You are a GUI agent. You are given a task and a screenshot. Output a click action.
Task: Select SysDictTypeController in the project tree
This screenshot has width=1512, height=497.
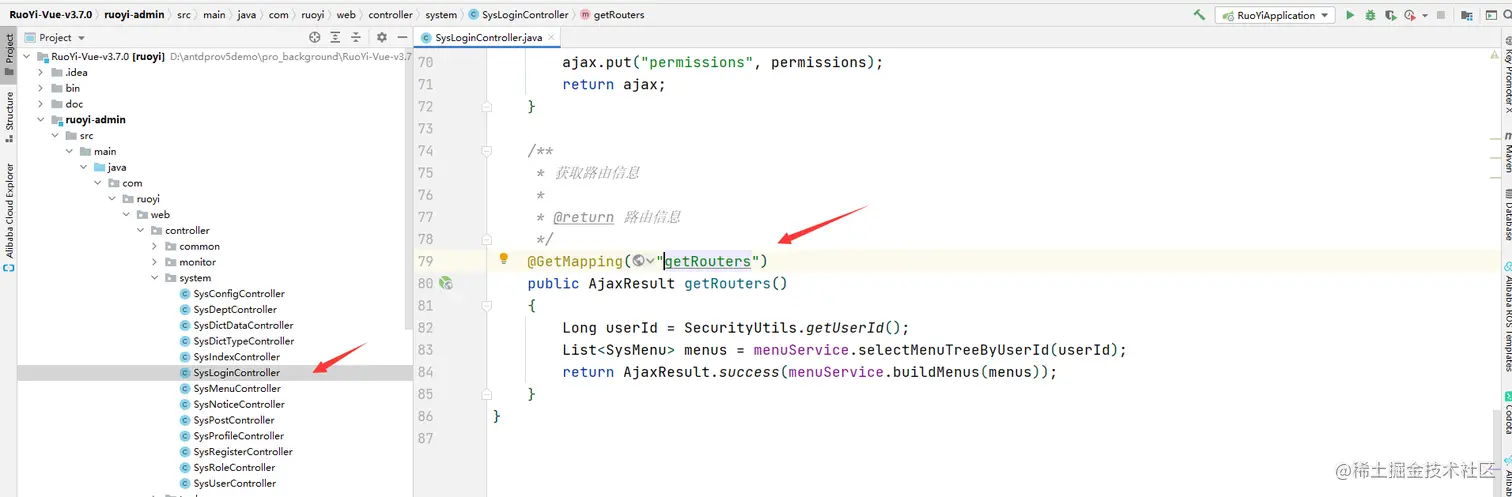coord(244,341)
